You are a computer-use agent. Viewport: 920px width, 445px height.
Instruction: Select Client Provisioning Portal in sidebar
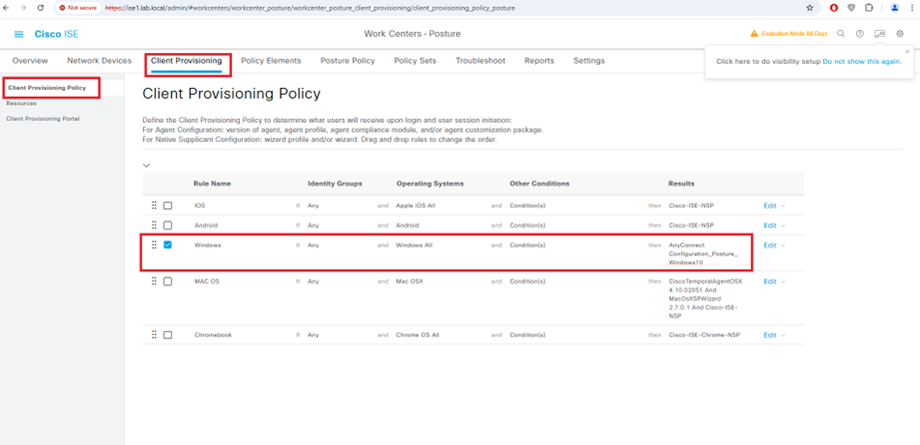pyautogui.click(x=43, y=118)
